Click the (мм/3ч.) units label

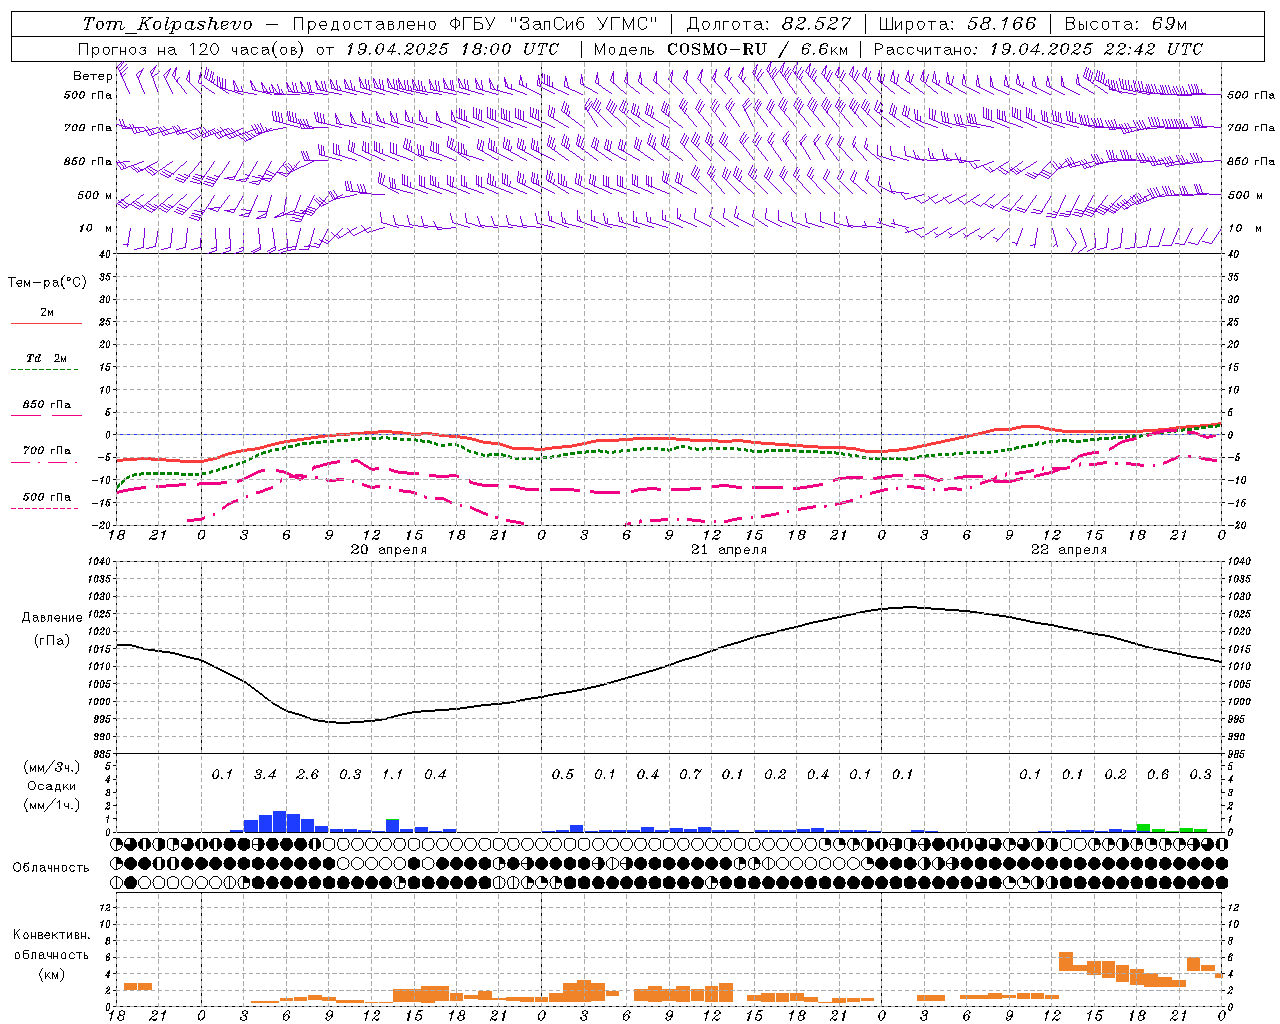click(52, 767)
